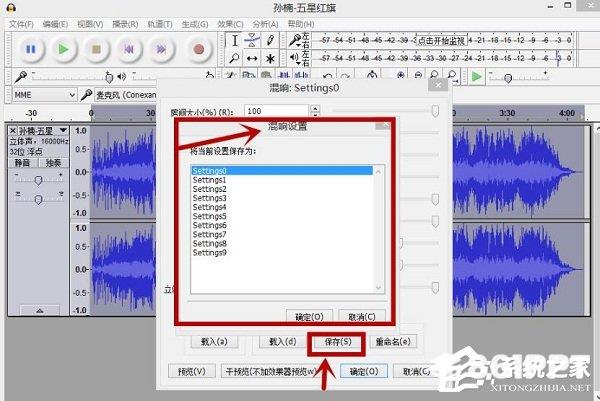
Task: Open the 播录(R) menu
Action: click(x=125, y=24)
